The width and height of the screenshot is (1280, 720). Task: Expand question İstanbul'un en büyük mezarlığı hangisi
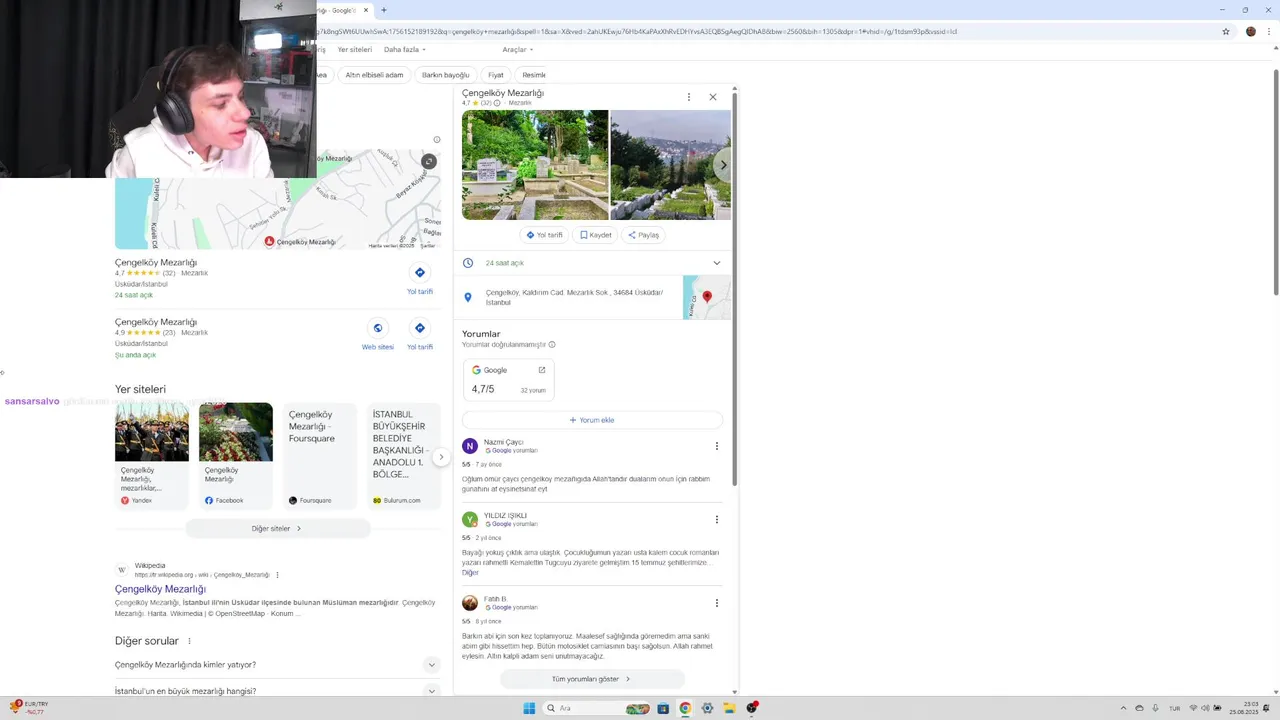(278, 691)
